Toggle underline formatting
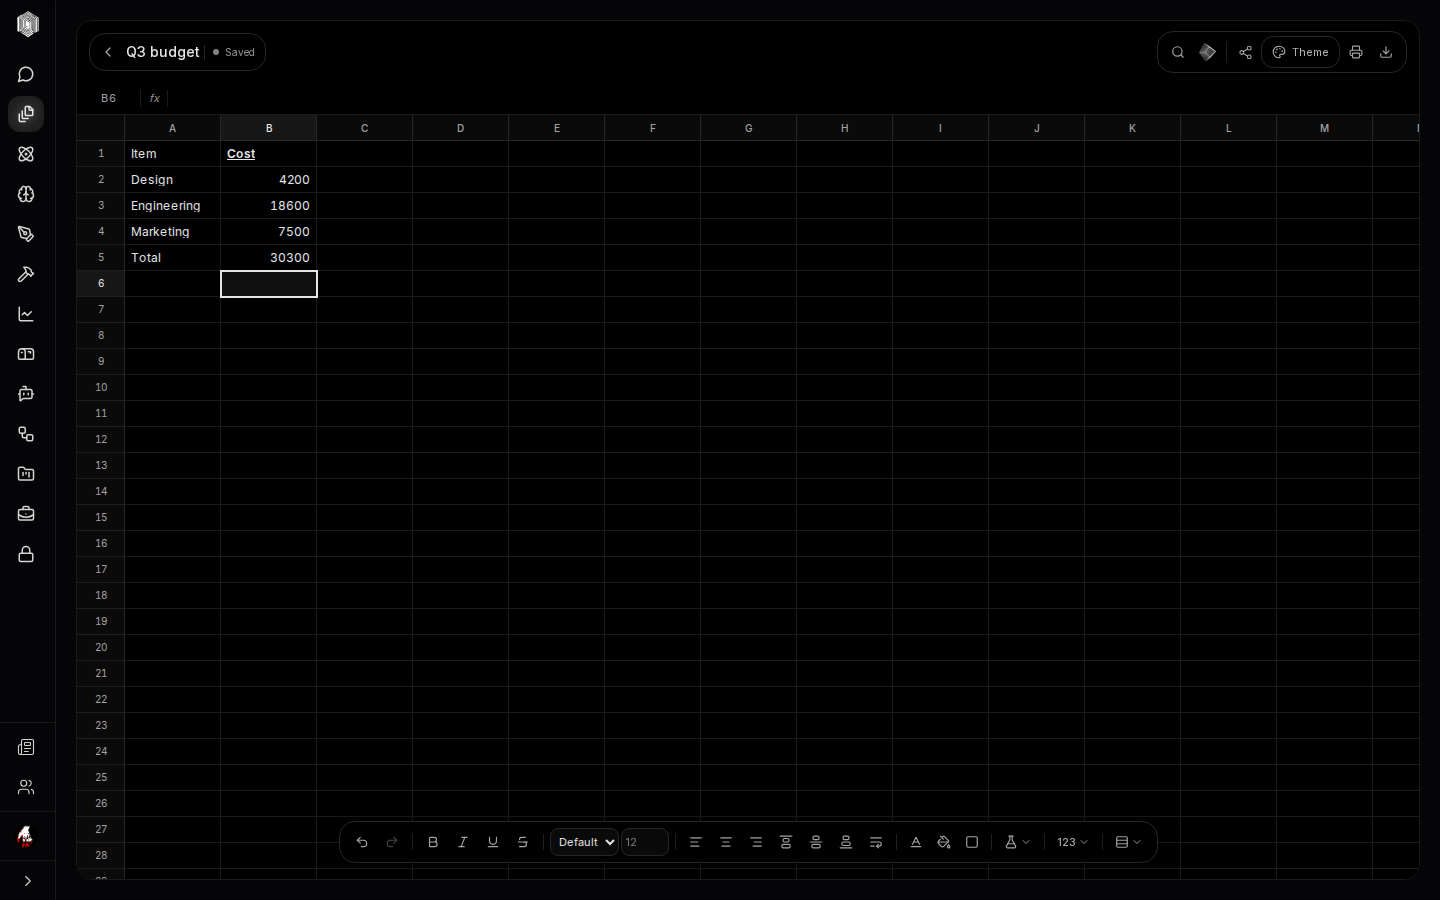The height and width of the screenshot is (900, 1440). 493,843
